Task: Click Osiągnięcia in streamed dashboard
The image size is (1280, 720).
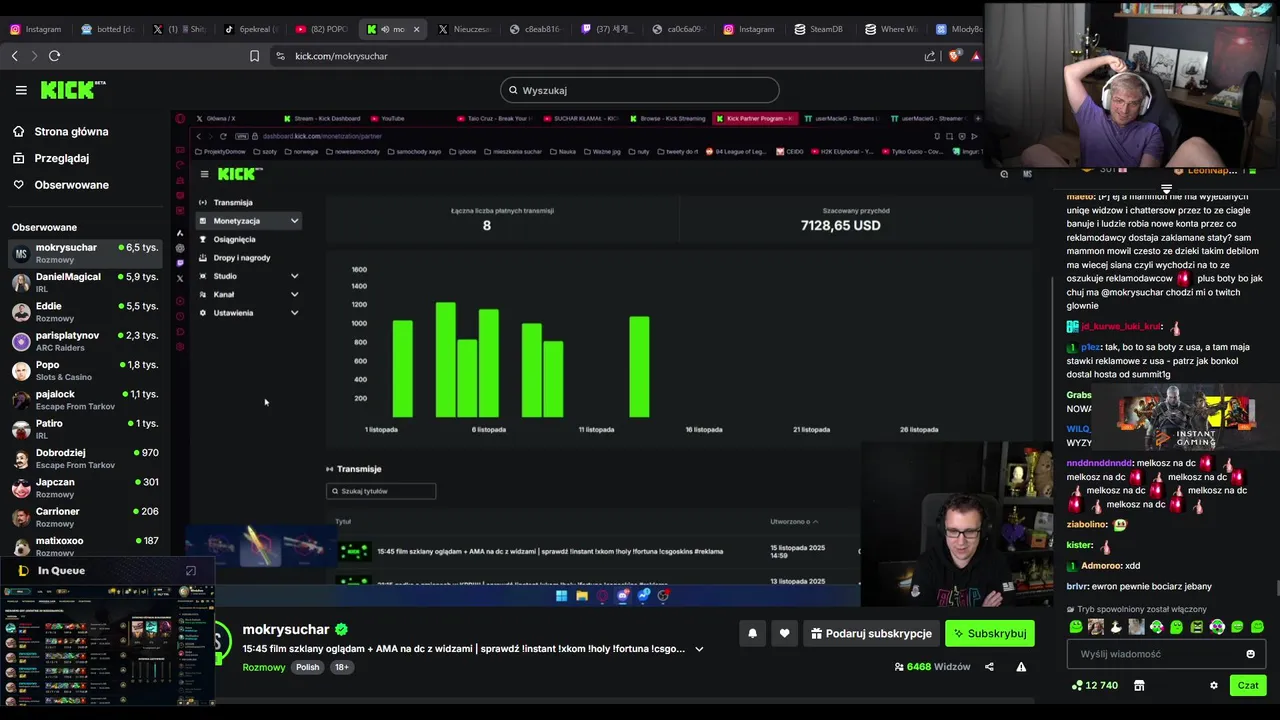Action: pyautogui.click(x=234, y=240)
